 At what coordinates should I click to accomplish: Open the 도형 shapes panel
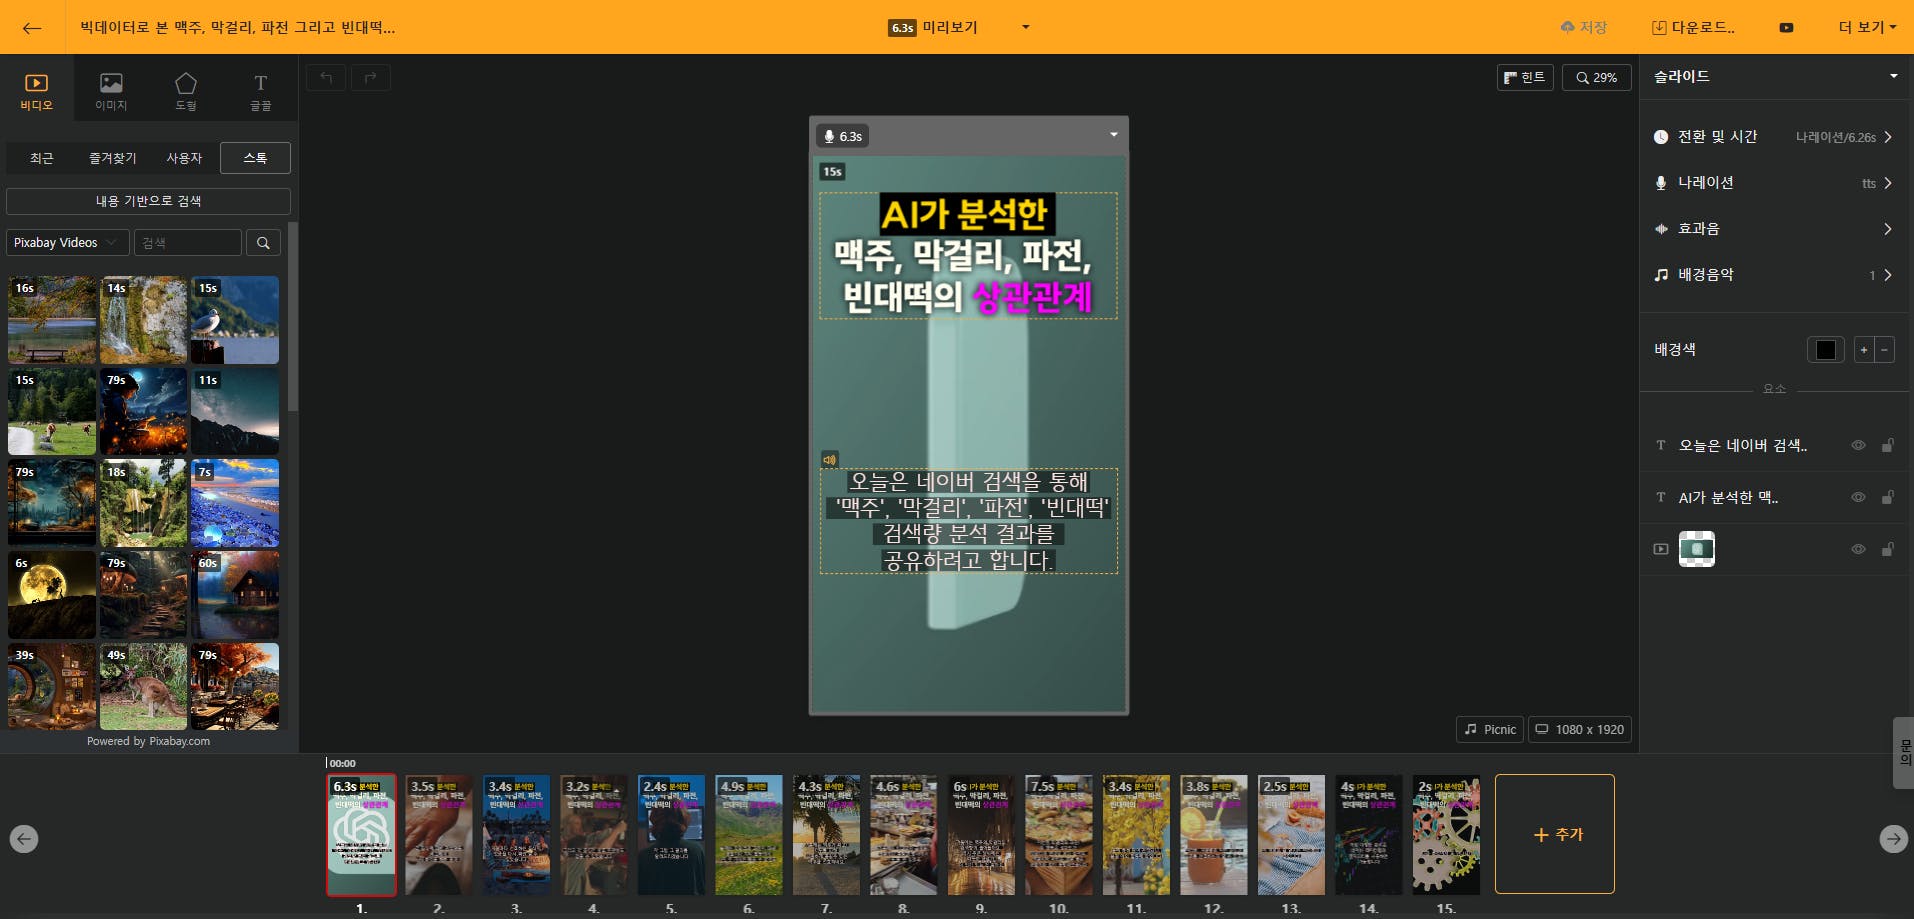[x=186, y=91]
